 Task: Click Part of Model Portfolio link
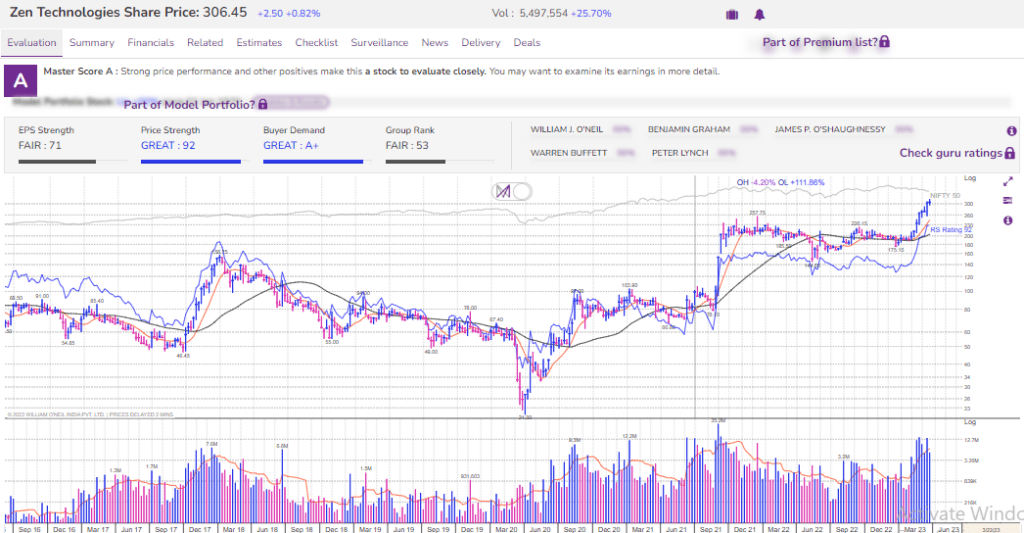click(189, 105)
